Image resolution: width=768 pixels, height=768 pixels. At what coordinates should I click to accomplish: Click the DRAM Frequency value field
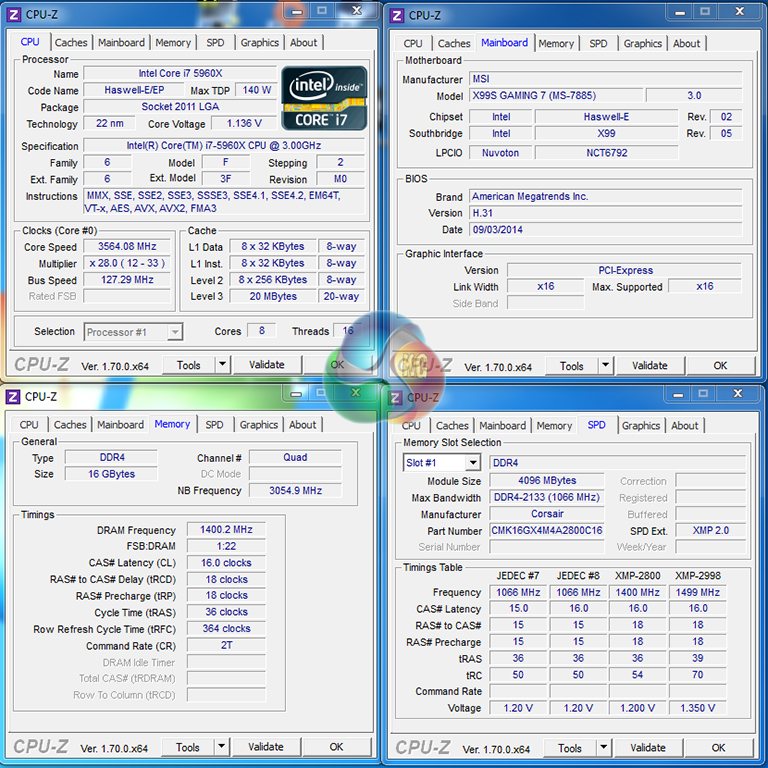pyautogui.click(x=226, y=530)
